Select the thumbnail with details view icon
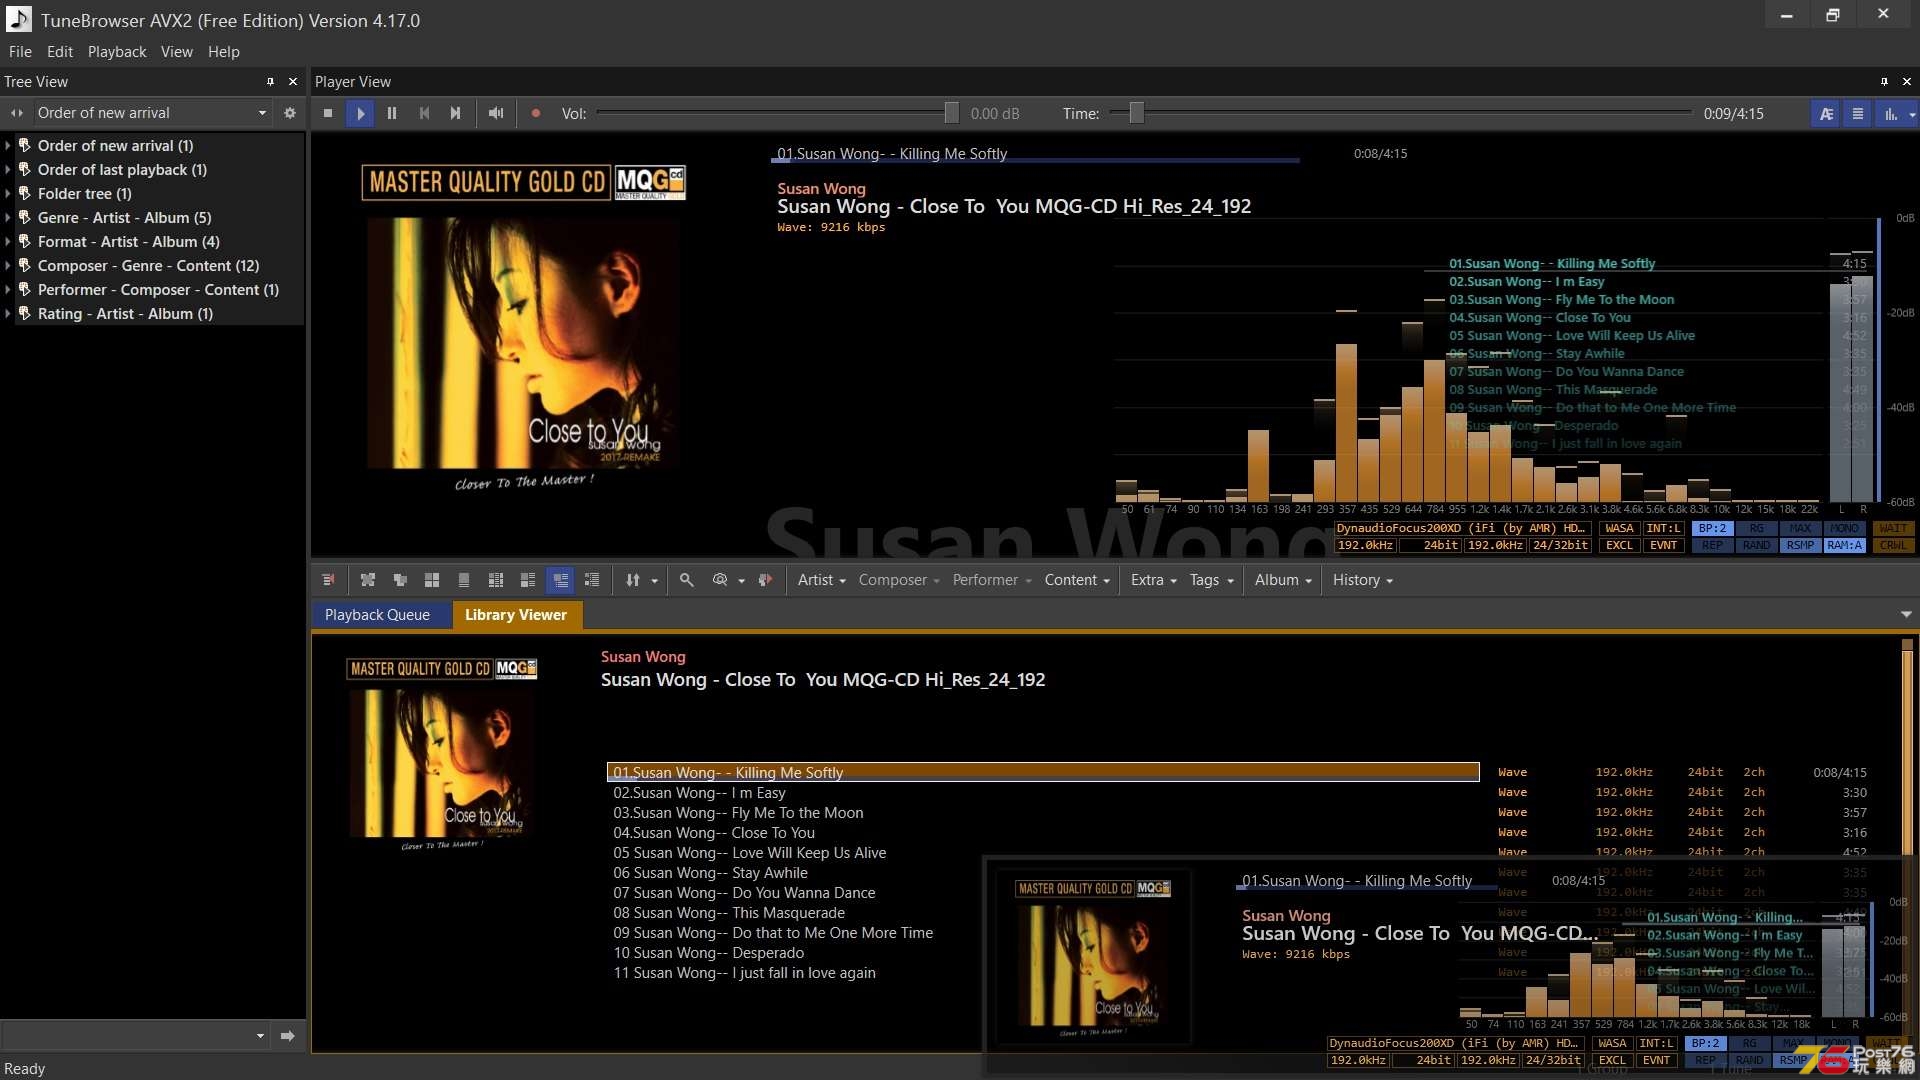This screenshot has height=1080, width=1920. point(528,580)
